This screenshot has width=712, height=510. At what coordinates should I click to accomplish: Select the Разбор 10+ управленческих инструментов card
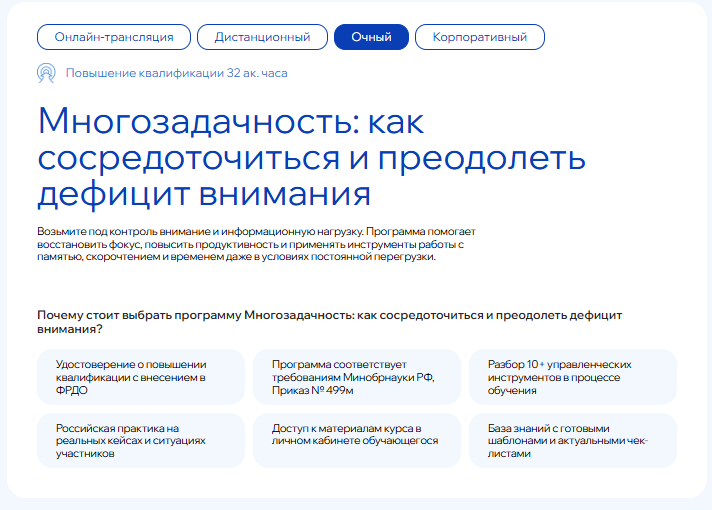[x=572, y=377]
